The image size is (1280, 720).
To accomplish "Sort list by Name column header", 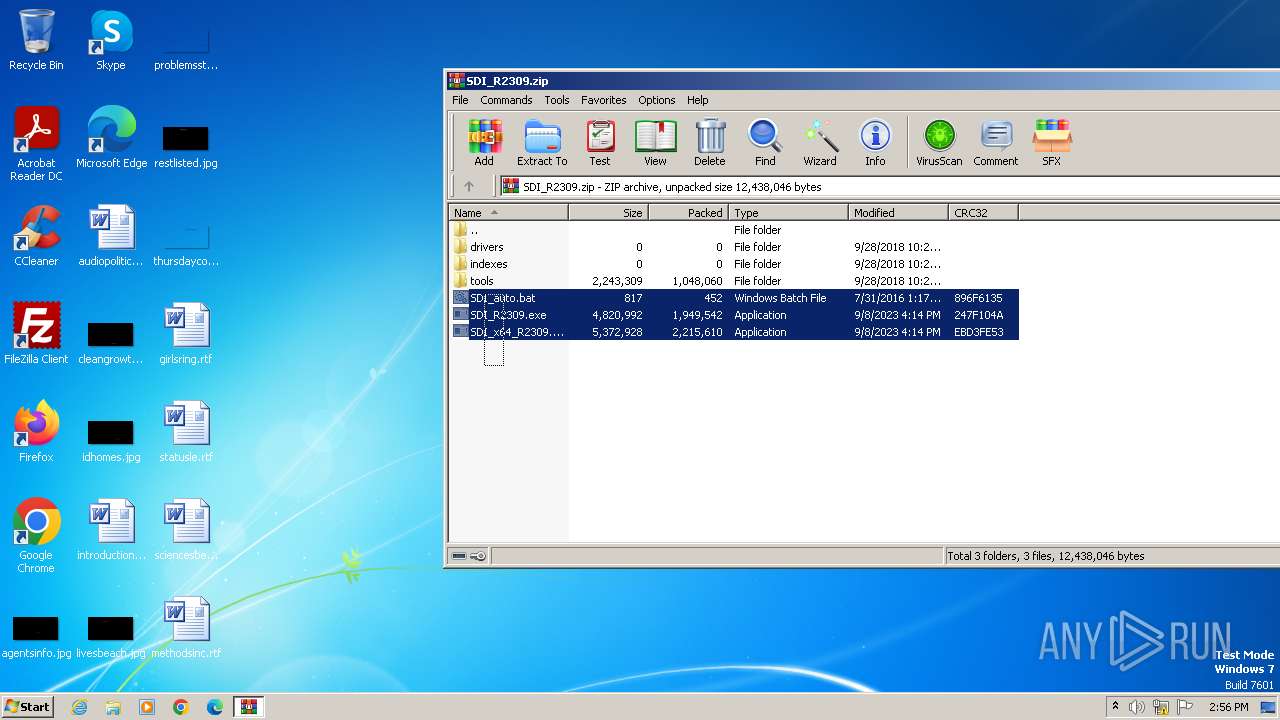I will tap(508, 212).
